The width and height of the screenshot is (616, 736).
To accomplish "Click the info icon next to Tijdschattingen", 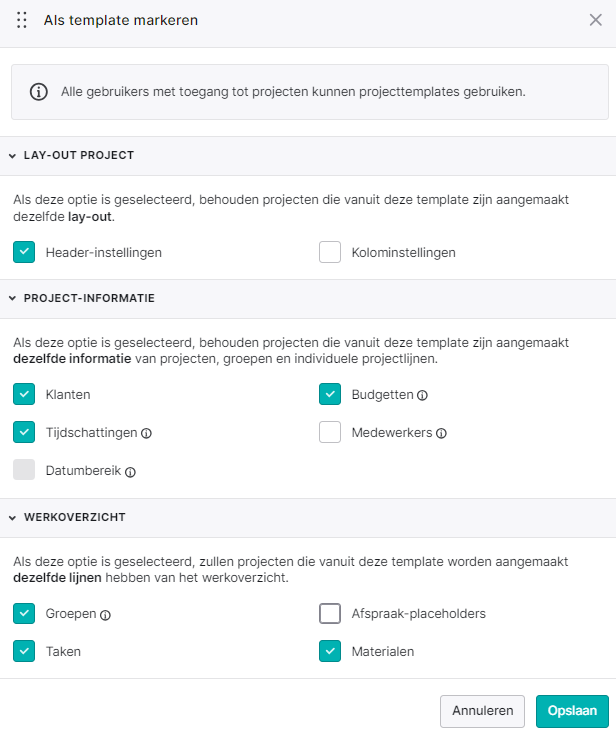I will tap(146, 433).
